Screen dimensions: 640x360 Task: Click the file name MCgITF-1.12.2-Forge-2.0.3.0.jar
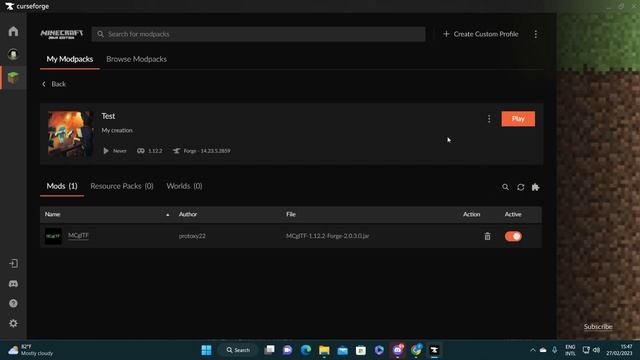tap(328, 236)
